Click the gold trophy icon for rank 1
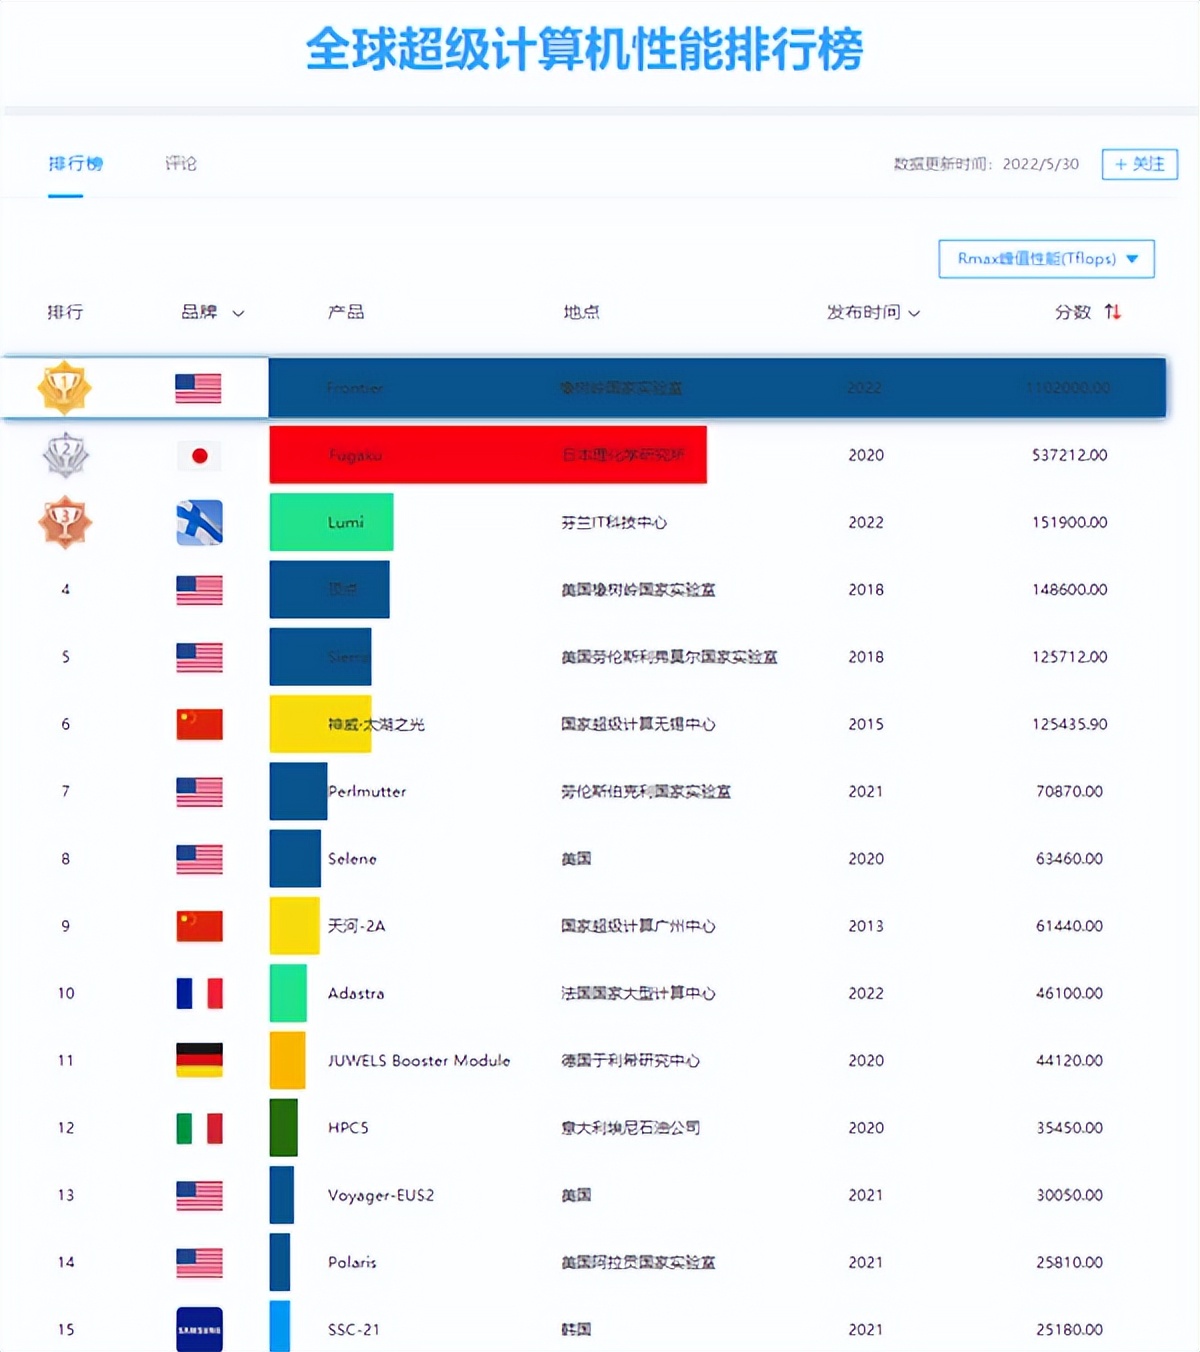1200x1352 pixels. 65,388
